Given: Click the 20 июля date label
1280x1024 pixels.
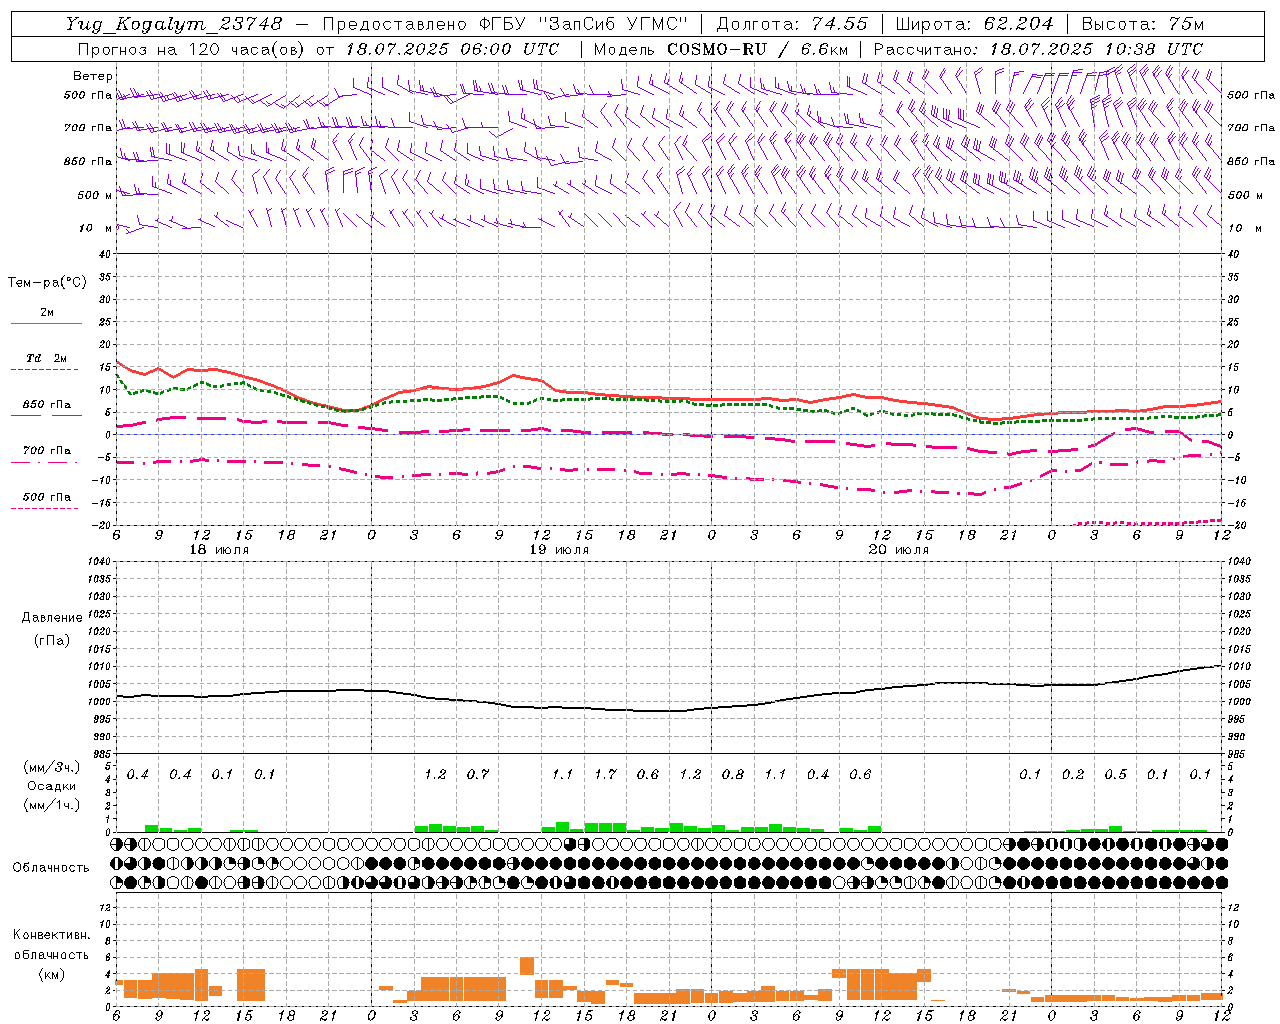Looking at the screenshot, I should pos(899,550).
